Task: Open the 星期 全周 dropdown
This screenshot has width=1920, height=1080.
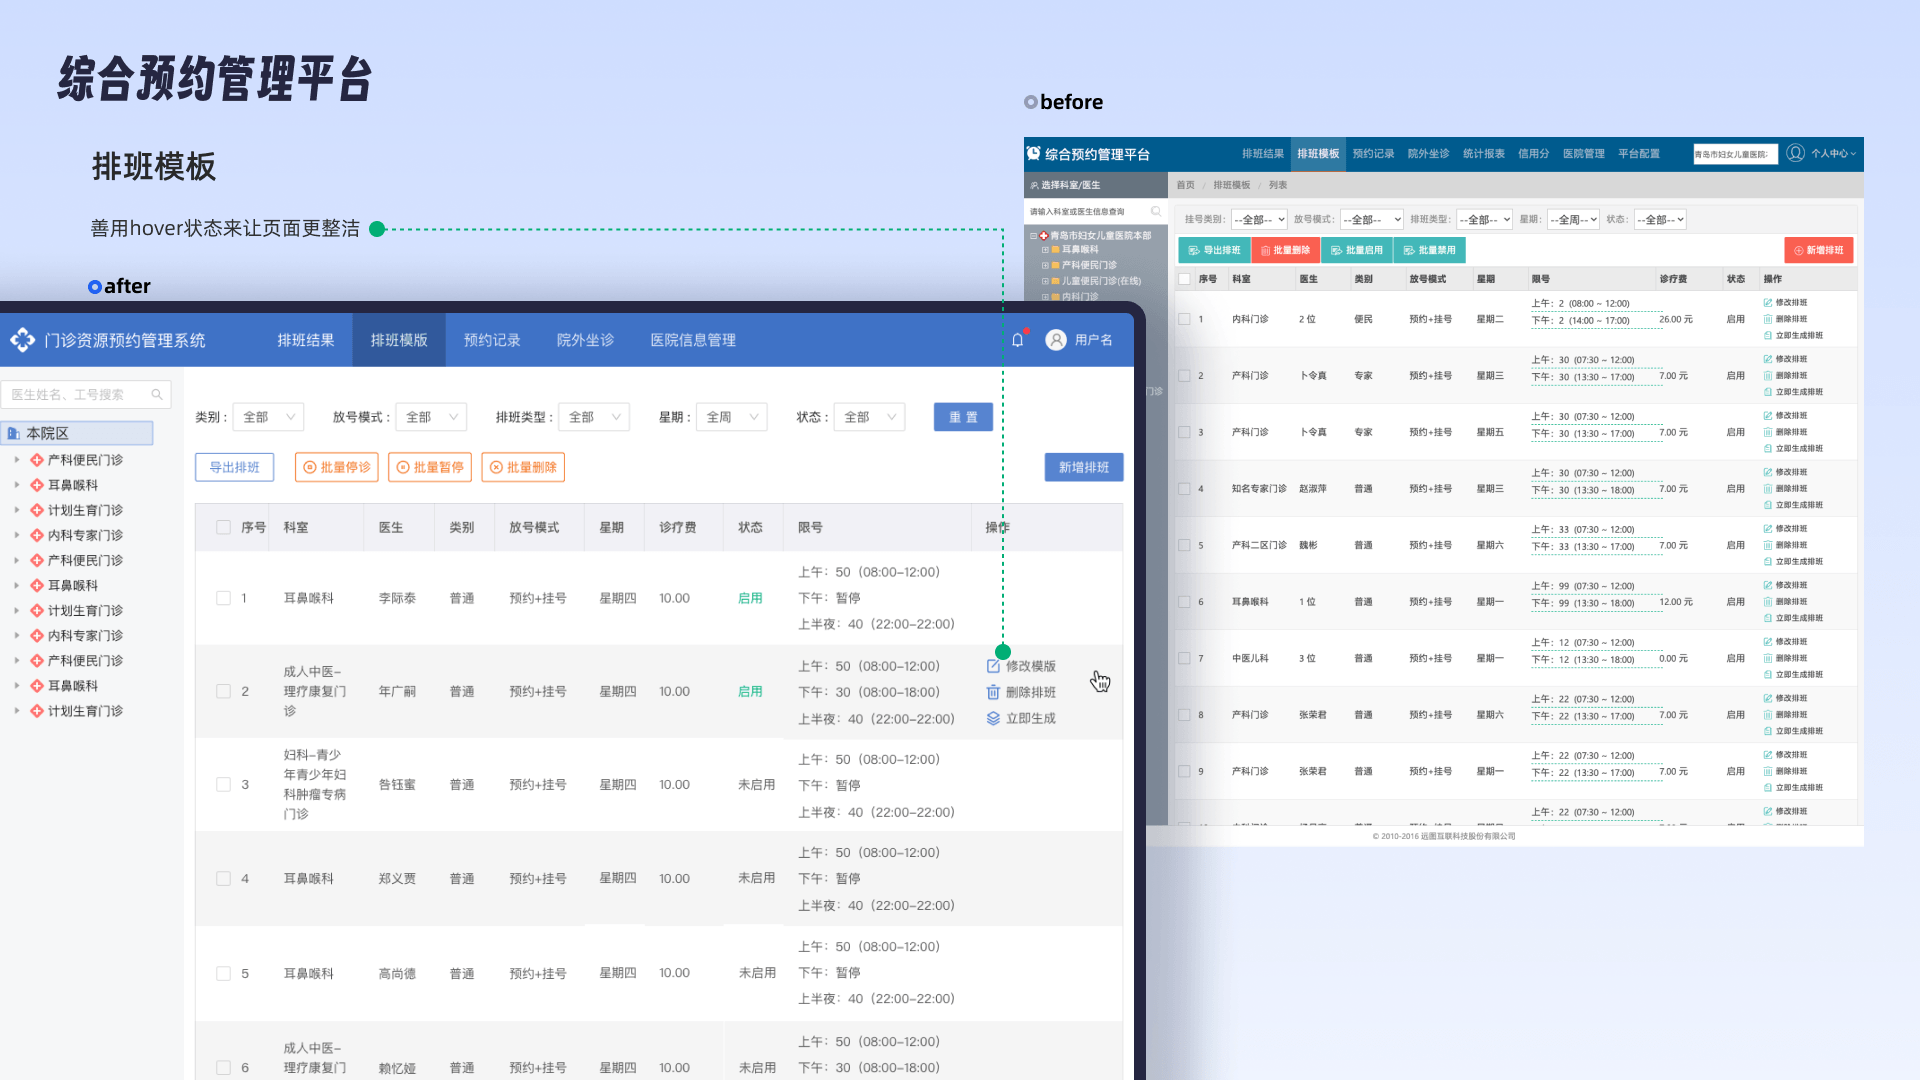Action: (731, 417)
